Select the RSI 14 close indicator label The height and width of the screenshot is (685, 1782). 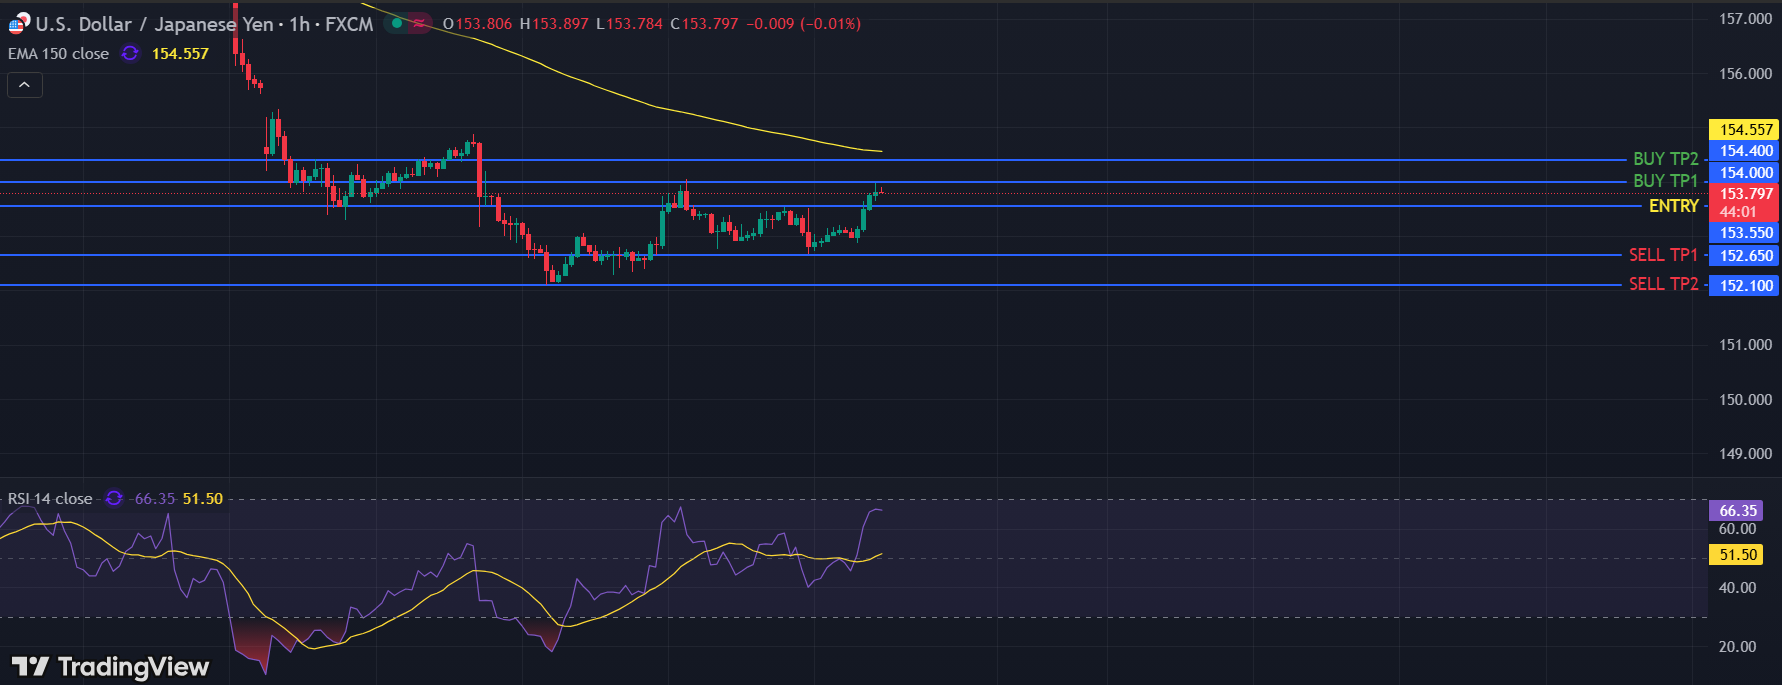click(50, 498)
